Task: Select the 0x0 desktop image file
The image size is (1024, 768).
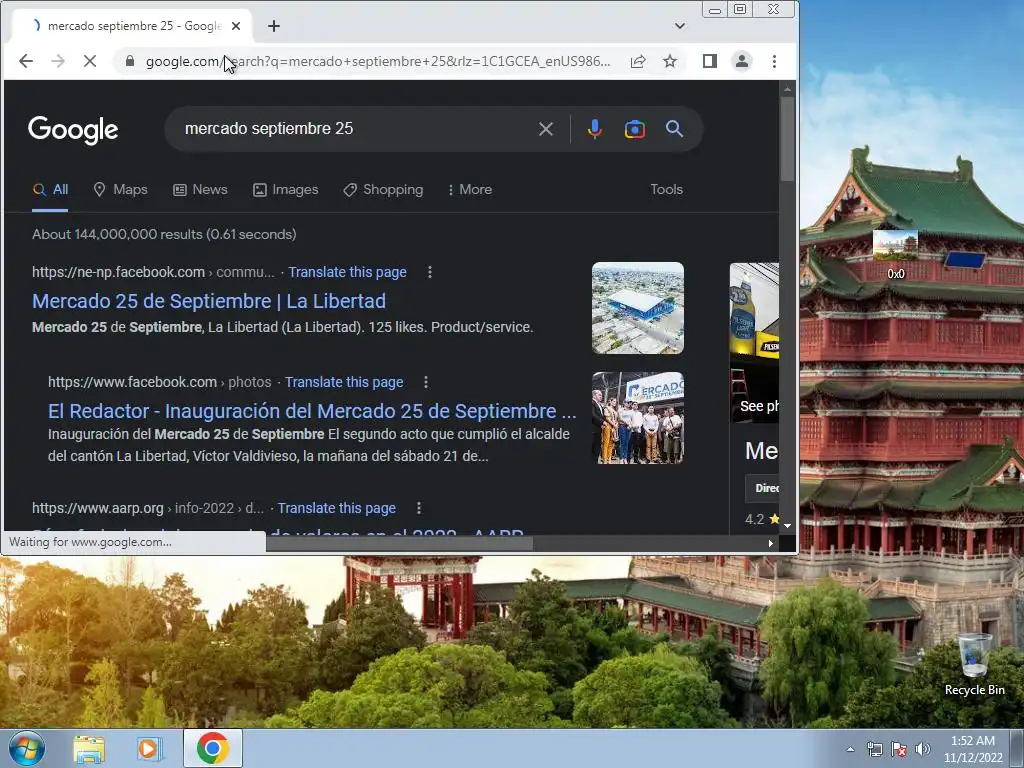Action: [x=895, y=255]
